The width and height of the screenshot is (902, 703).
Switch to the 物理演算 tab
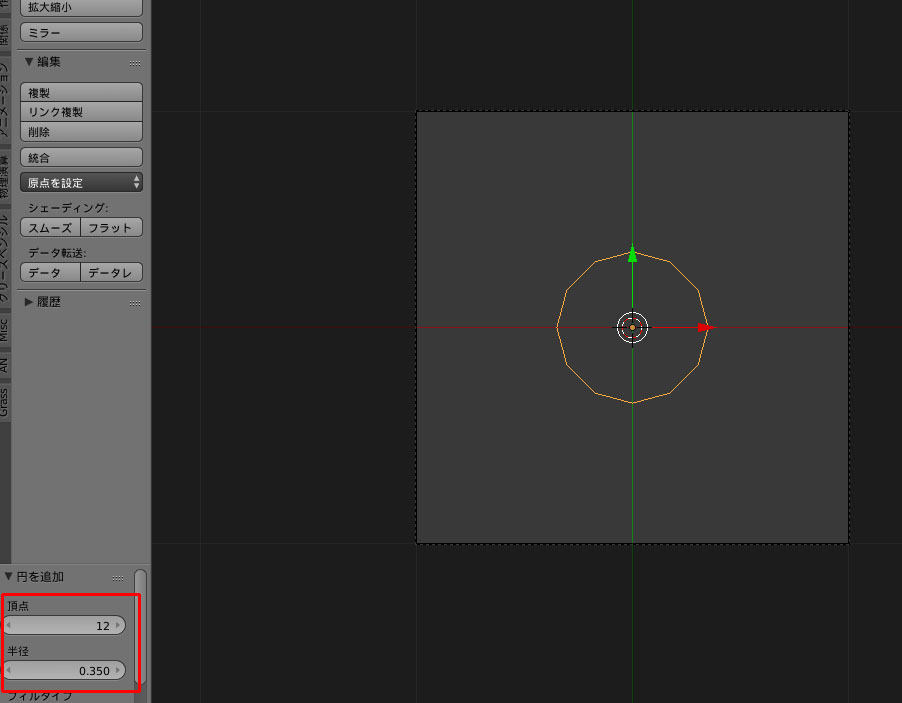click(5, 177)
